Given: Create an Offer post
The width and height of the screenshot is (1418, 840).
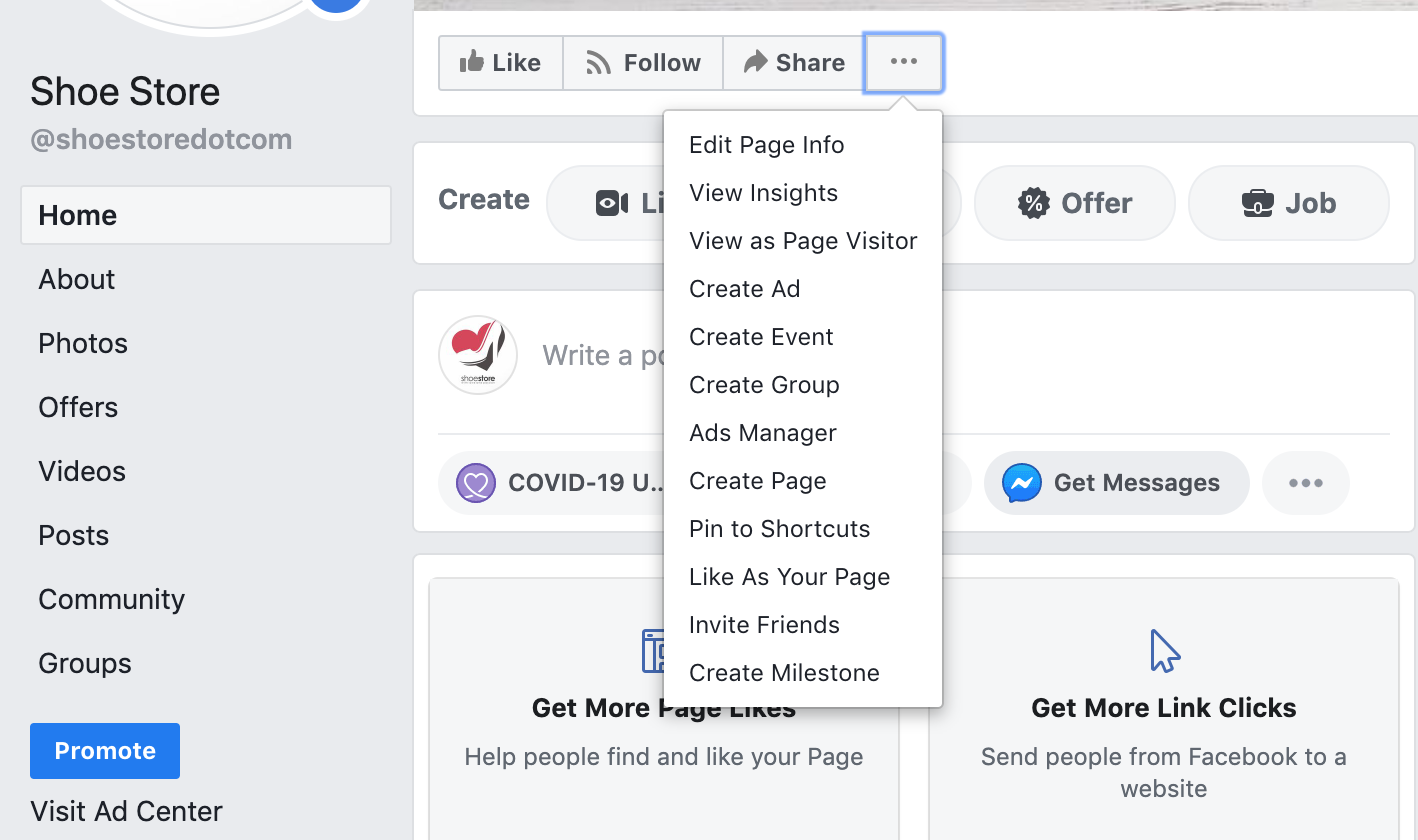Looking at the screenshot, I should [1075, 203].
